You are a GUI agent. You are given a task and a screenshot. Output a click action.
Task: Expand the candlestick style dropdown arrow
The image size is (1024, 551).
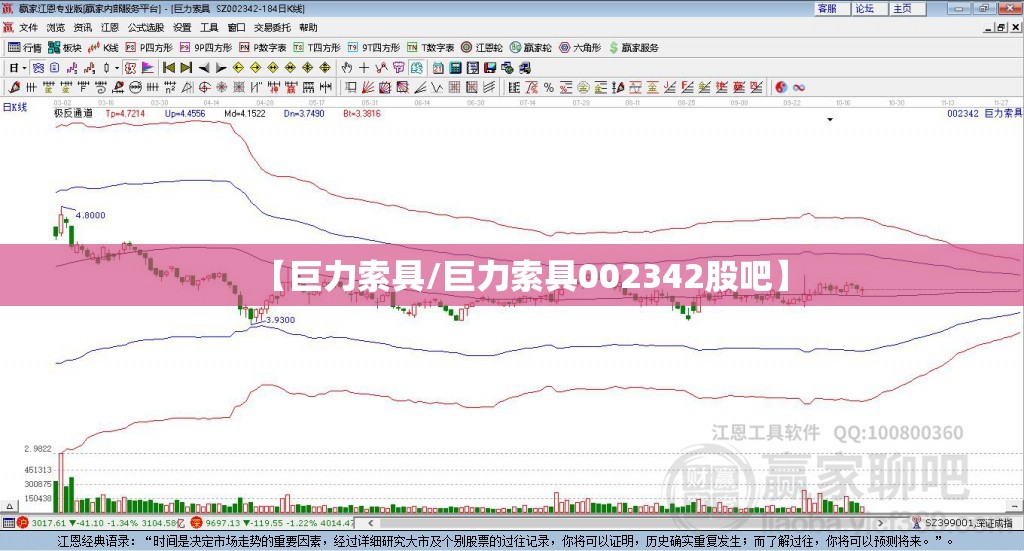117,68
